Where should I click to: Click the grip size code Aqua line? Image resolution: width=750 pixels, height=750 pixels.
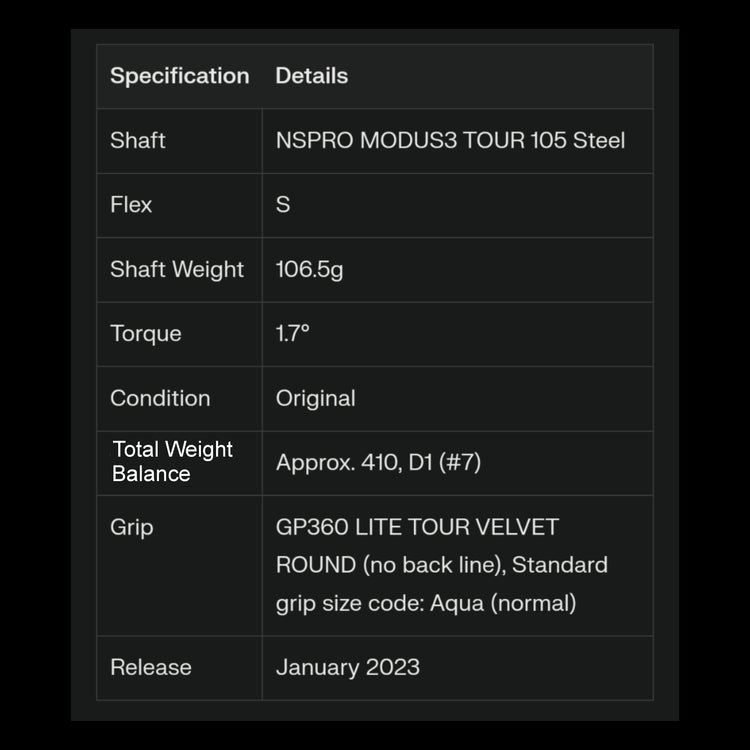coord(426,603)
